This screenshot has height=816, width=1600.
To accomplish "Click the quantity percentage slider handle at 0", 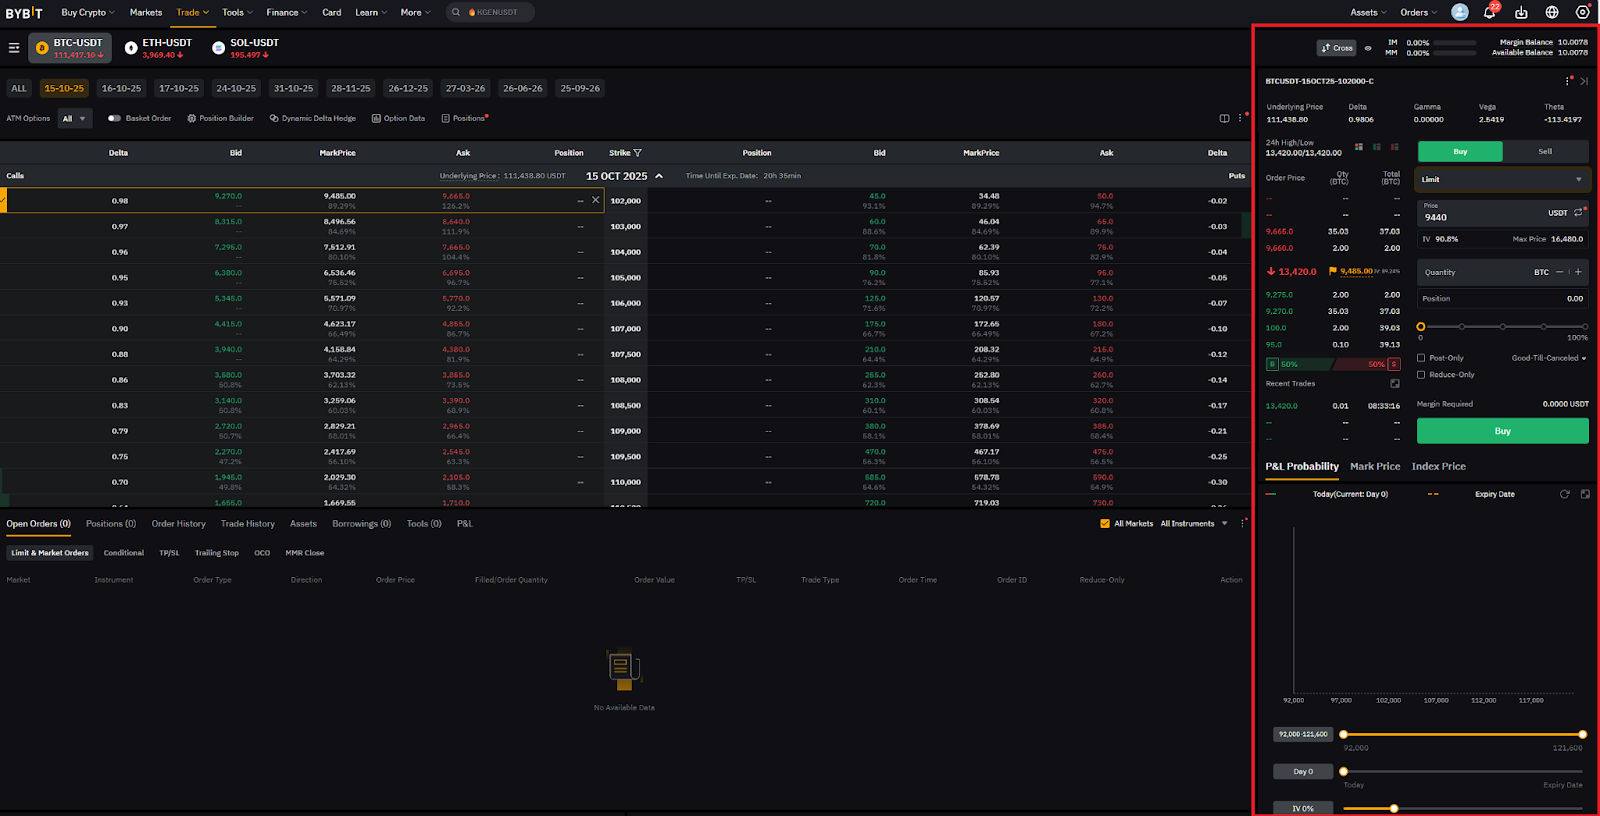I will [1421, 327].
